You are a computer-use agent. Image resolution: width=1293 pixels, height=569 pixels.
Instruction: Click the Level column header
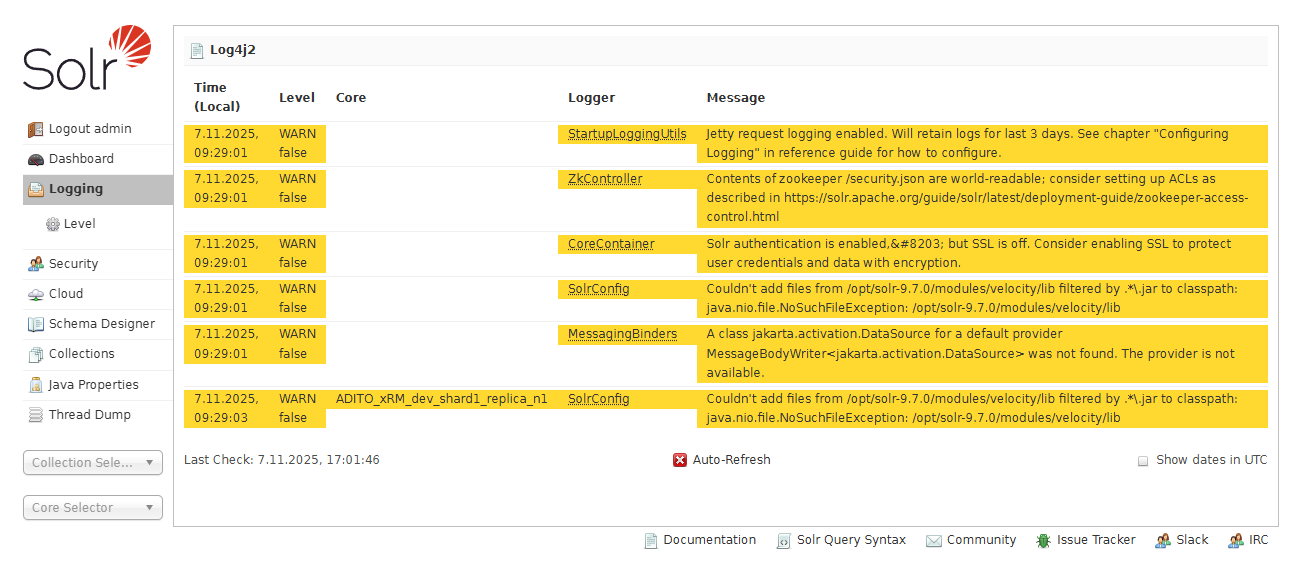click(x=297, y=98)
